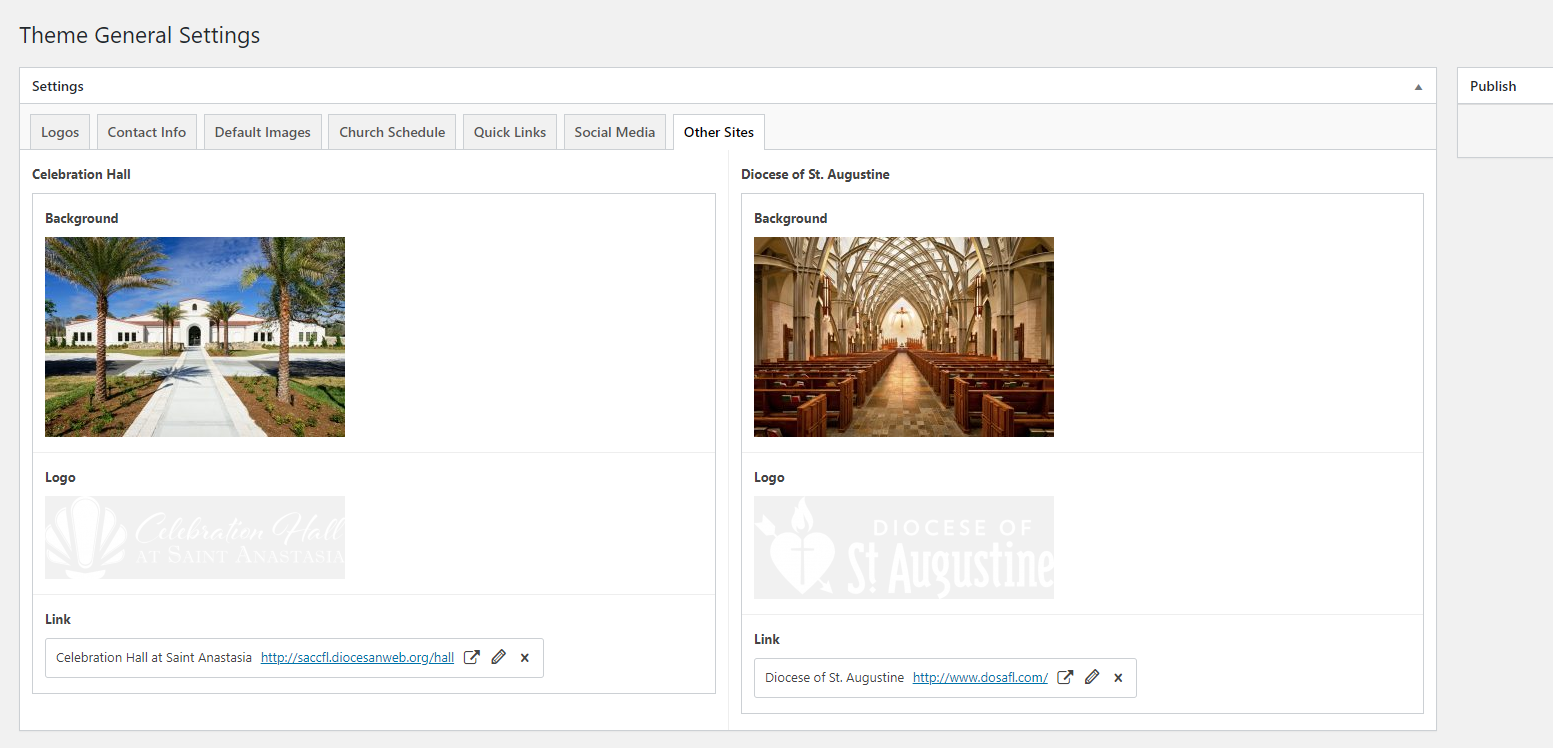Edit the Diocese of St. Augustine link pencil

(1092, 677)
